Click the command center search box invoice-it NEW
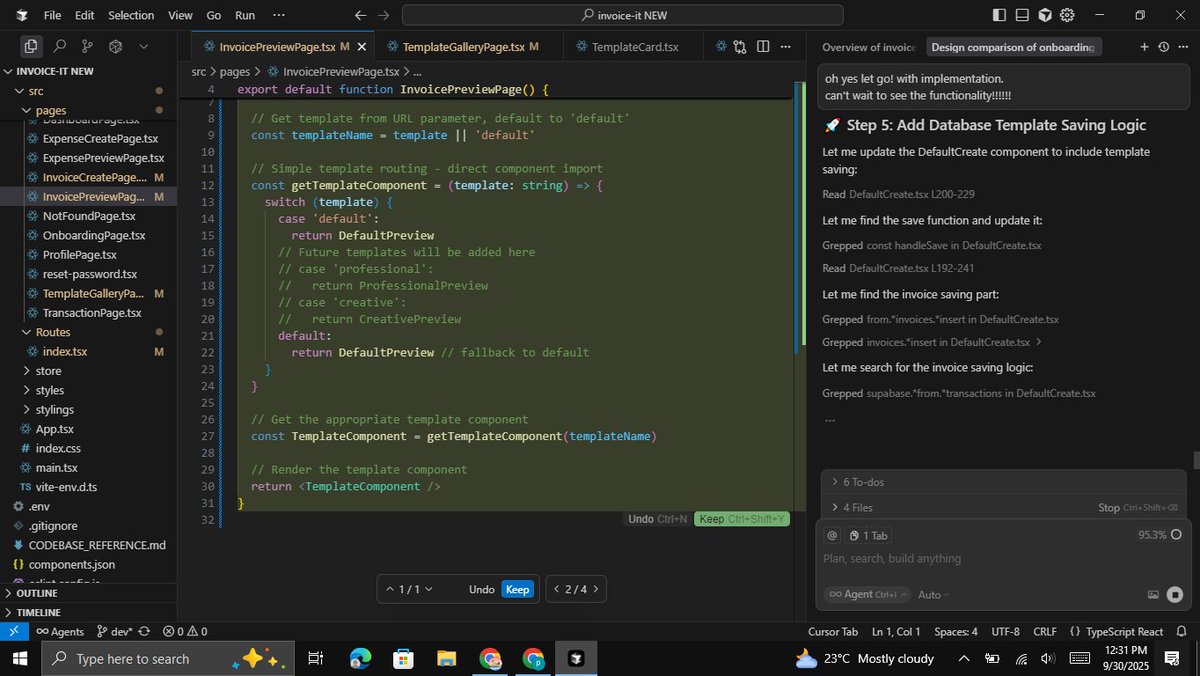The width and height of the screenshot is (1200, 676). click(622, 15)
